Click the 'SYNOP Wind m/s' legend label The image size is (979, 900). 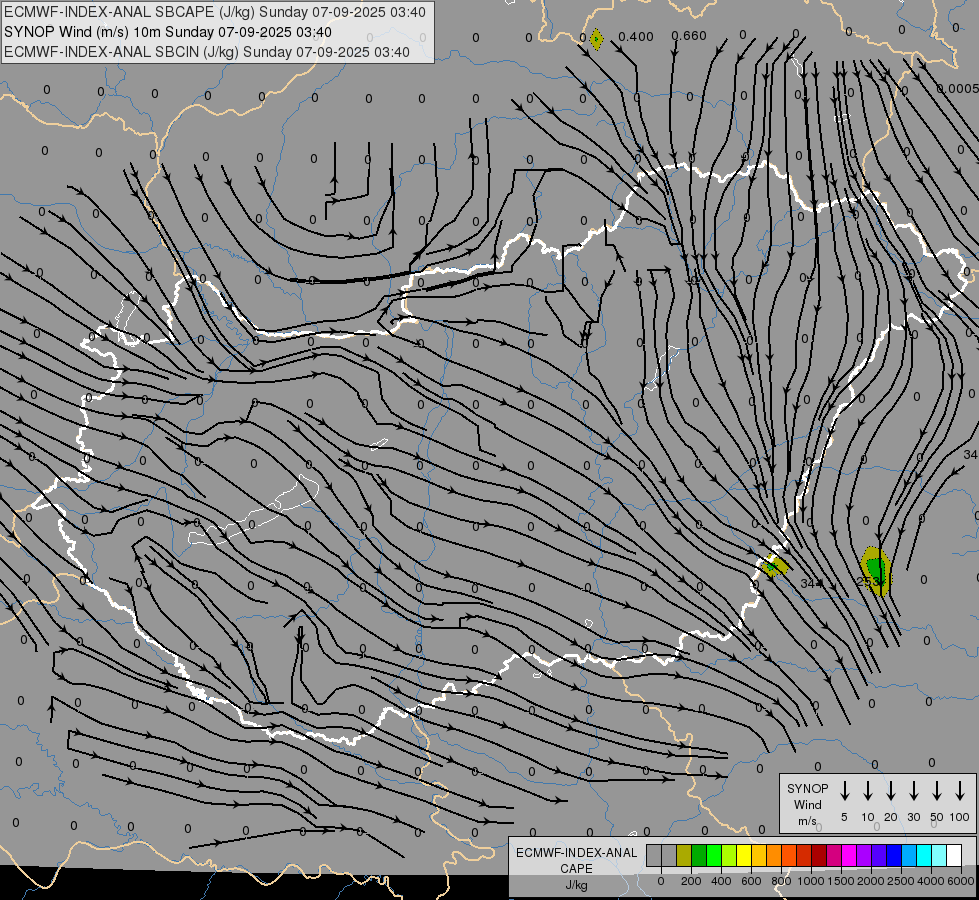click(x=807, y=804)
